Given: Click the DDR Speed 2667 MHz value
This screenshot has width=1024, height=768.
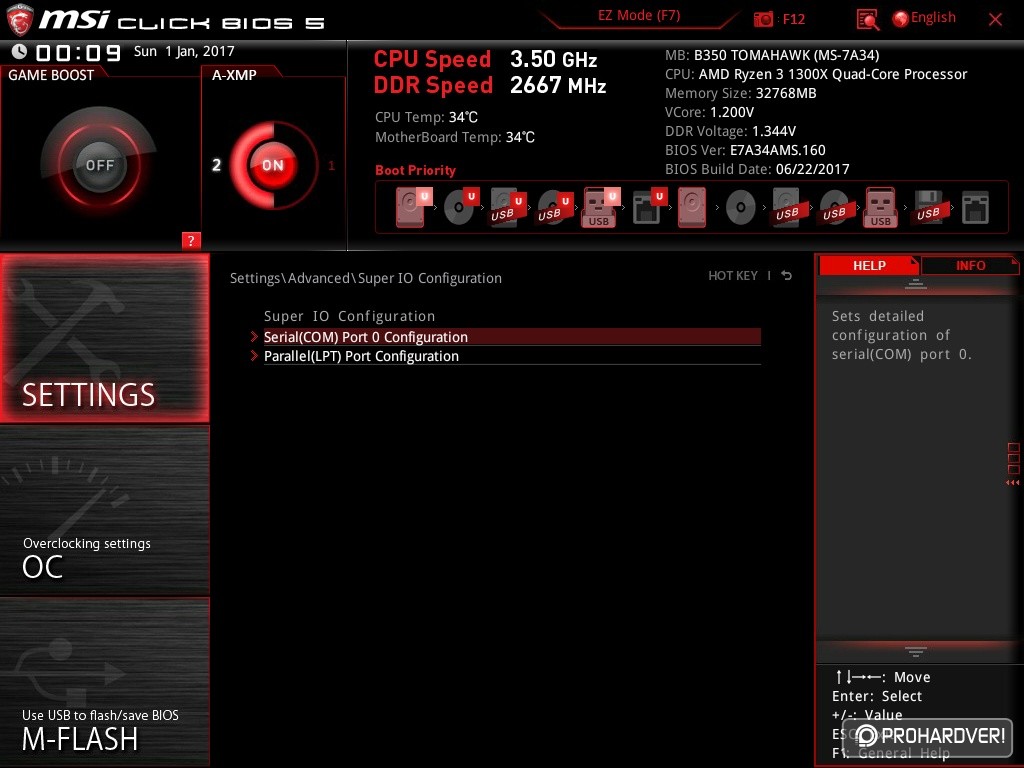Looking at the screenshot, I should [x=558, y=86].
